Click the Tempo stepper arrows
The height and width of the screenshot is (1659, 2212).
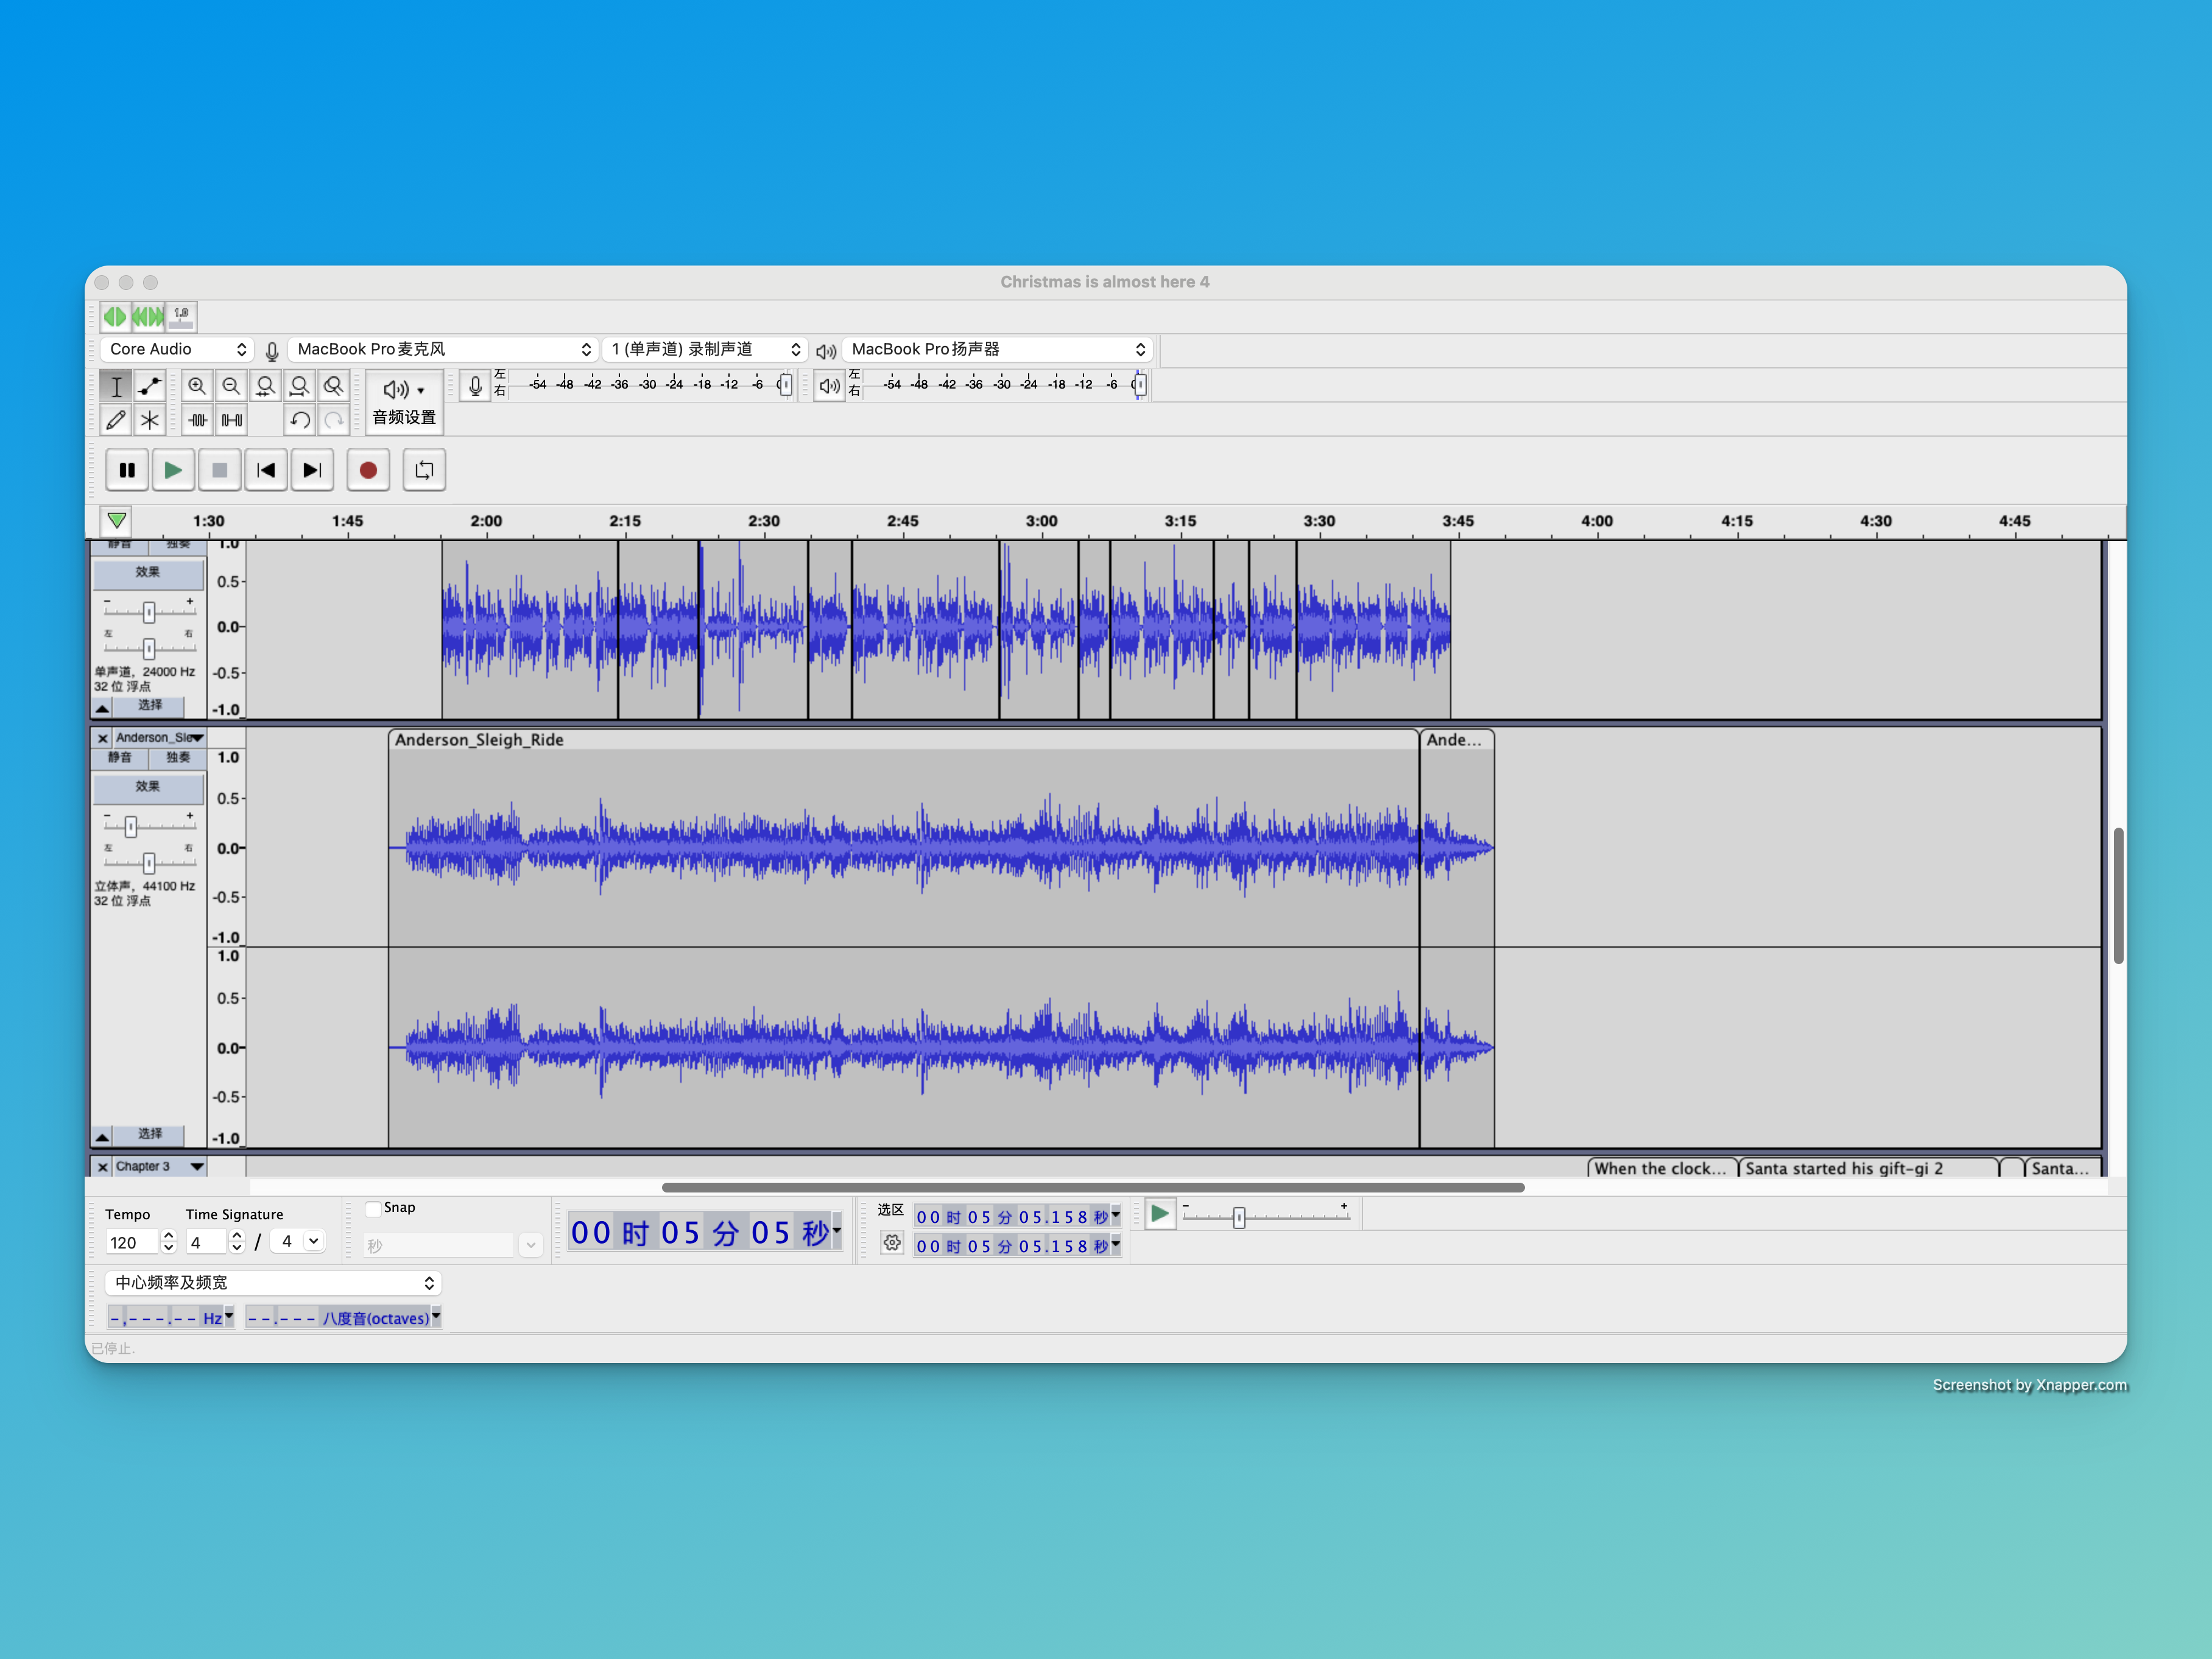[168, 1242]
